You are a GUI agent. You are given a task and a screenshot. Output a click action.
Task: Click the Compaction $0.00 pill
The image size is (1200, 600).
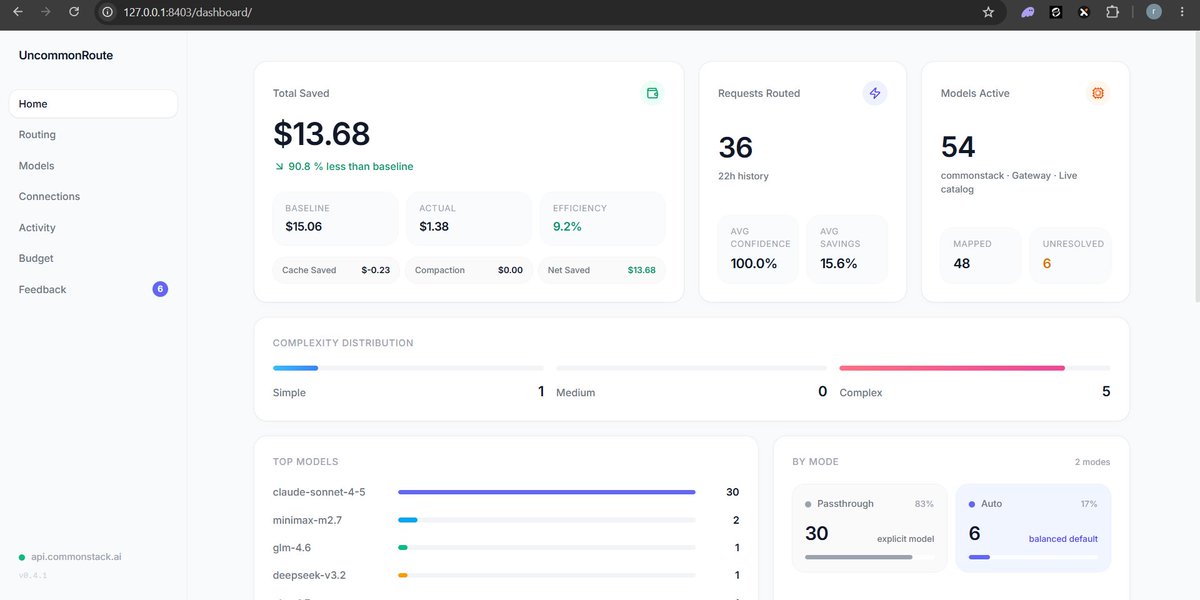[x=469, y=270]
